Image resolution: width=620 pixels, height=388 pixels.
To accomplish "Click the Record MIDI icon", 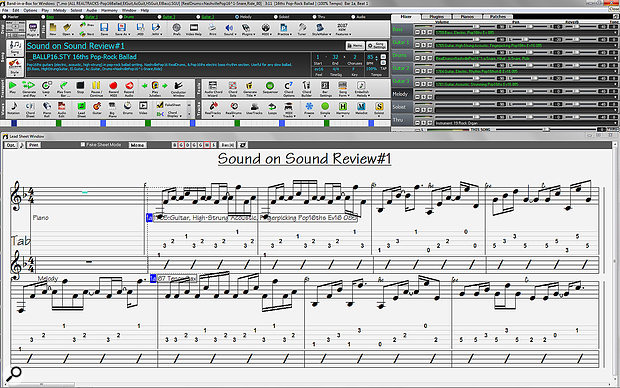I will point(113,87).
